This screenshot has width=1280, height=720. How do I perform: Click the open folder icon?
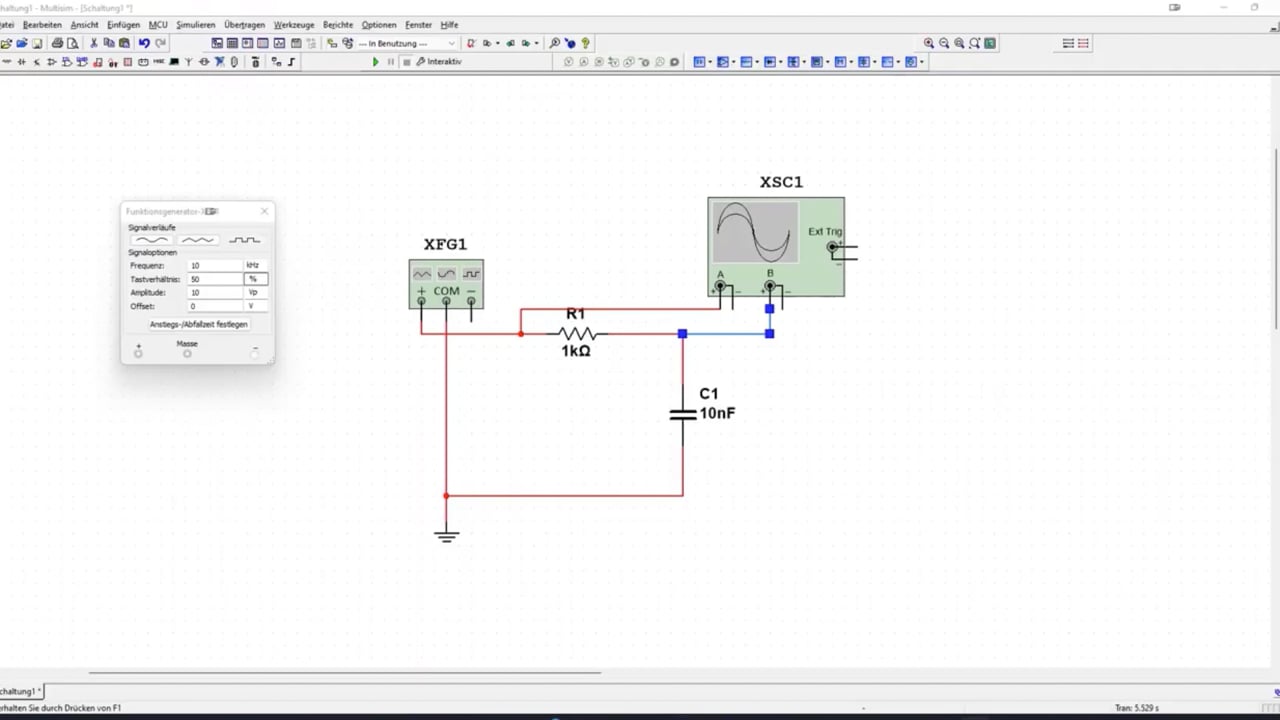[6, 43]
